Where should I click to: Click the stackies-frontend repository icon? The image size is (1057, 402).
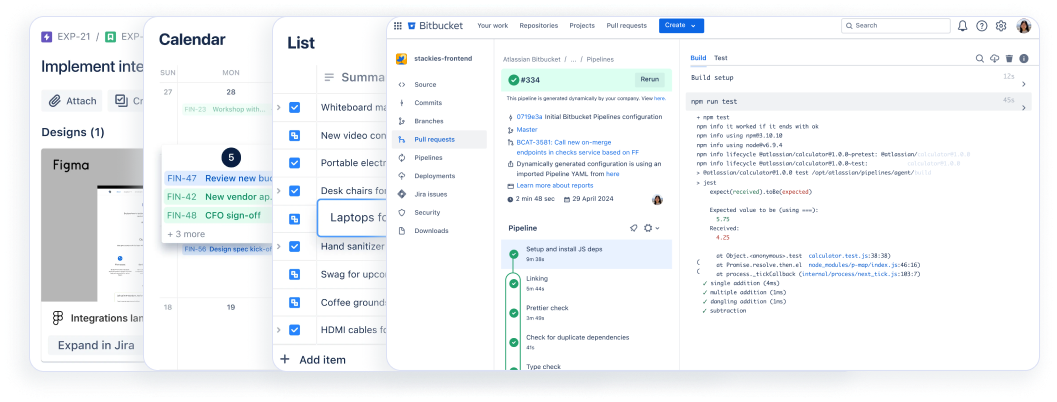click(401, 59)
